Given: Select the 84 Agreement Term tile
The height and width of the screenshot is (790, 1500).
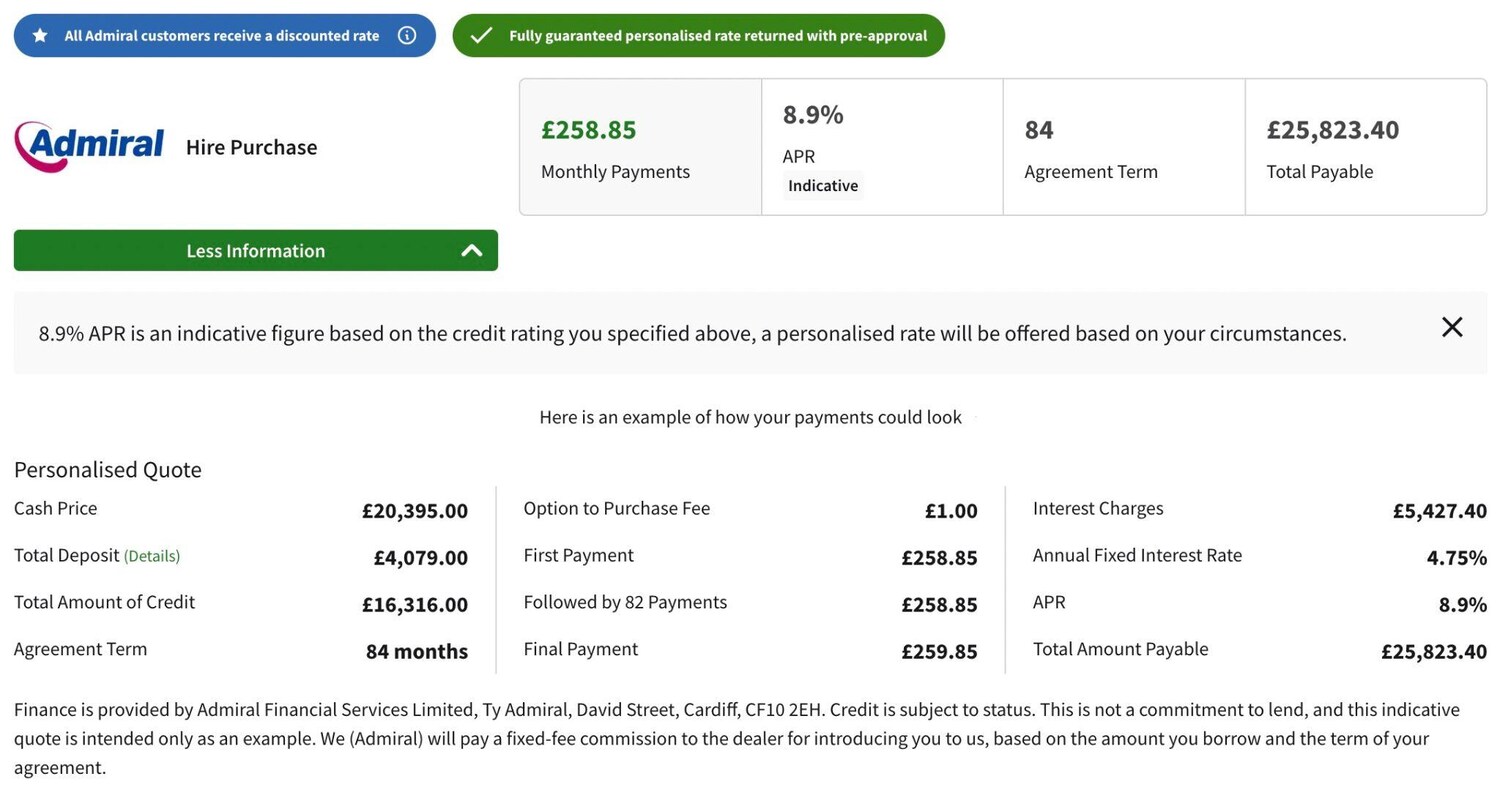Looking at the screenshot, I should click(1123, 147).
